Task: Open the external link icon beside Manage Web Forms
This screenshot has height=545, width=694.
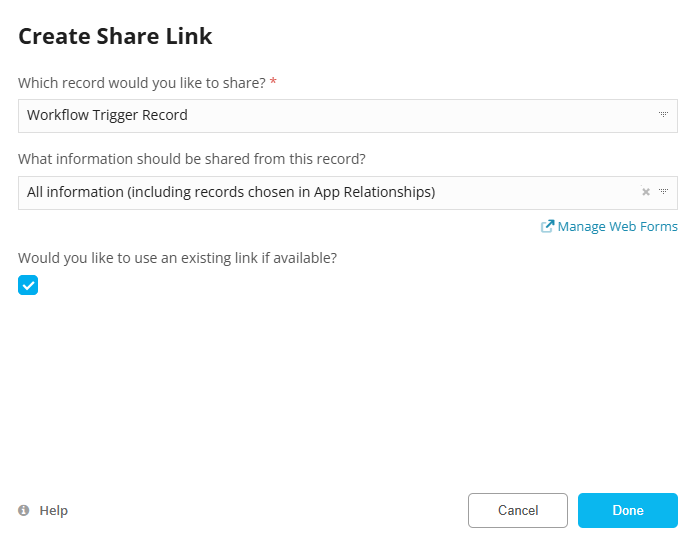Action: click(x=547, y=227)
